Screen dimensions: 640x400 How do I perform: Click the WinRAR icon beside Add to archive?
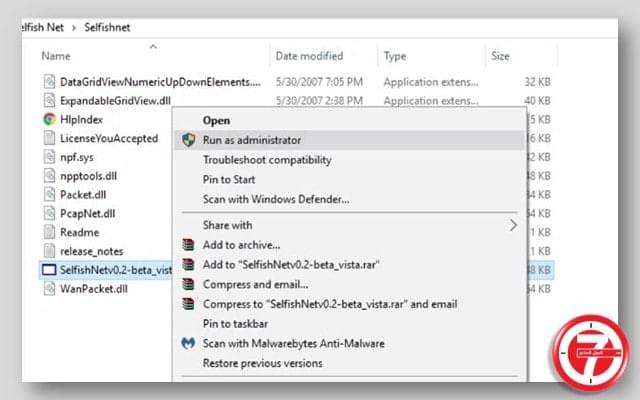(x=187, y=245)
